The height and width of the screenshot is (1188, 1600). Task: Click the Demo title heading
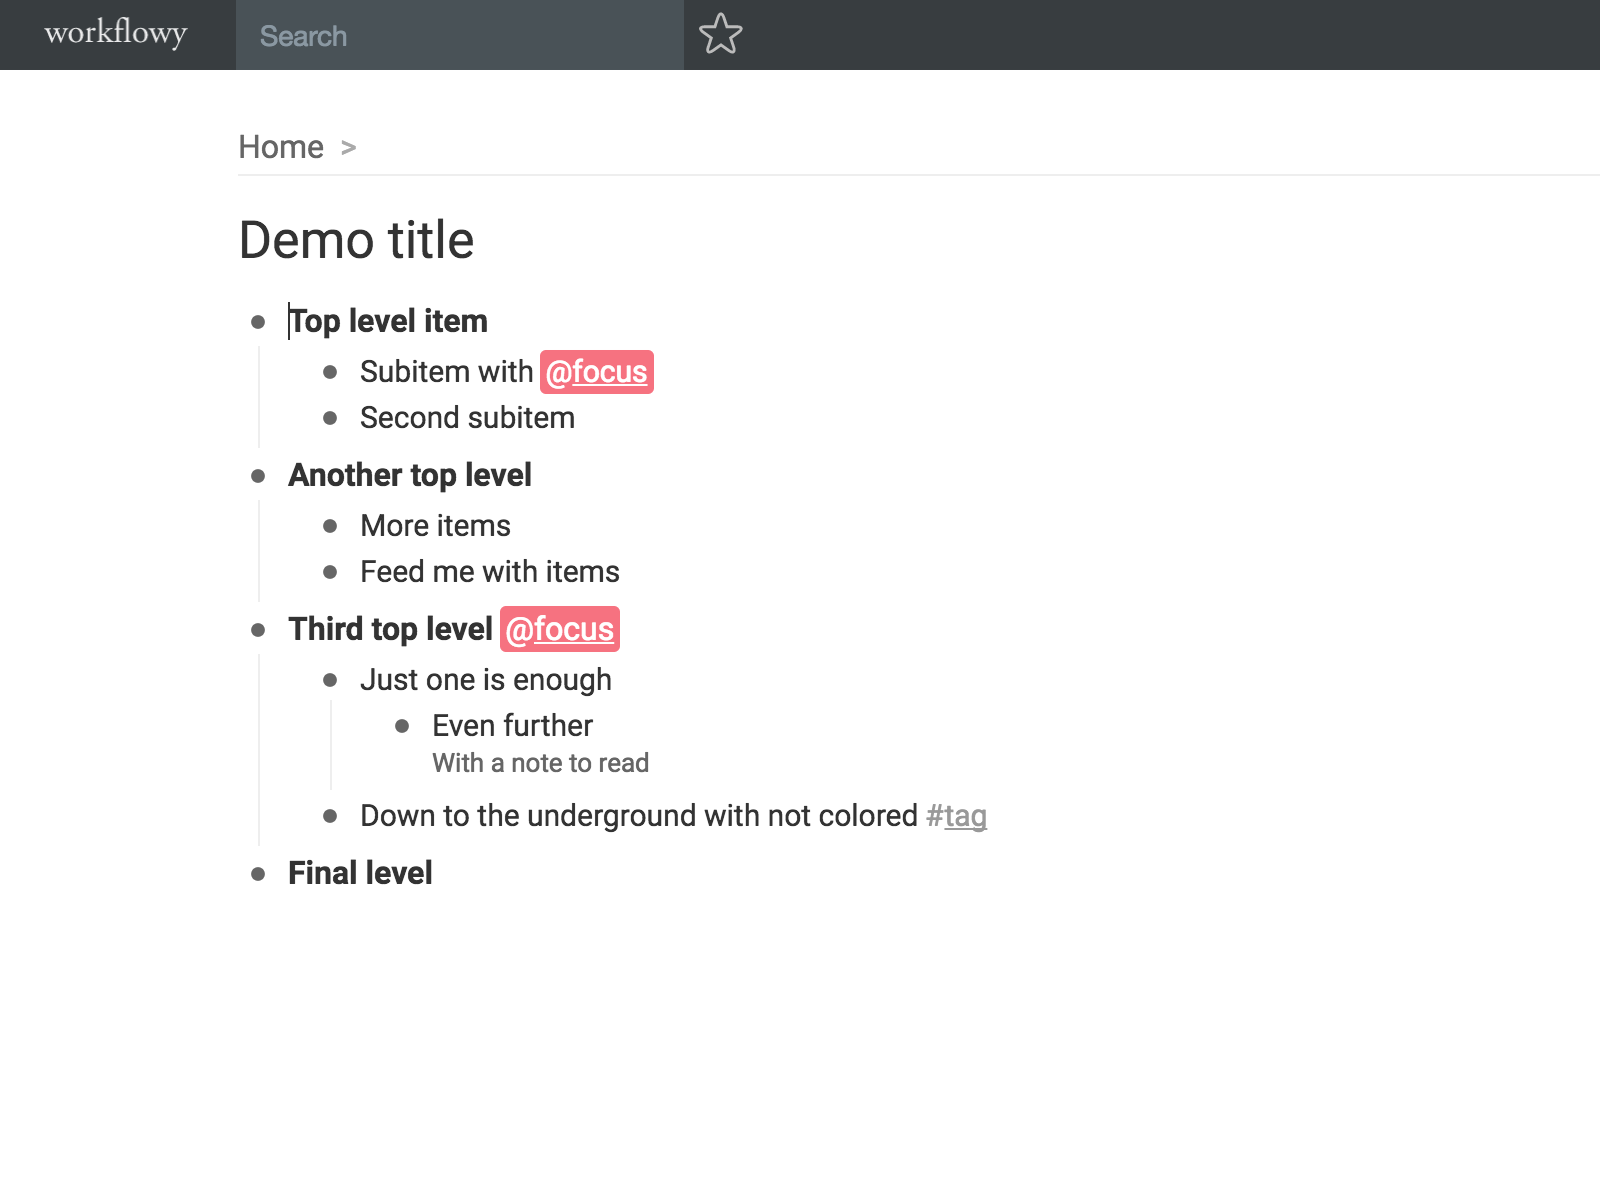coord(356,240)
